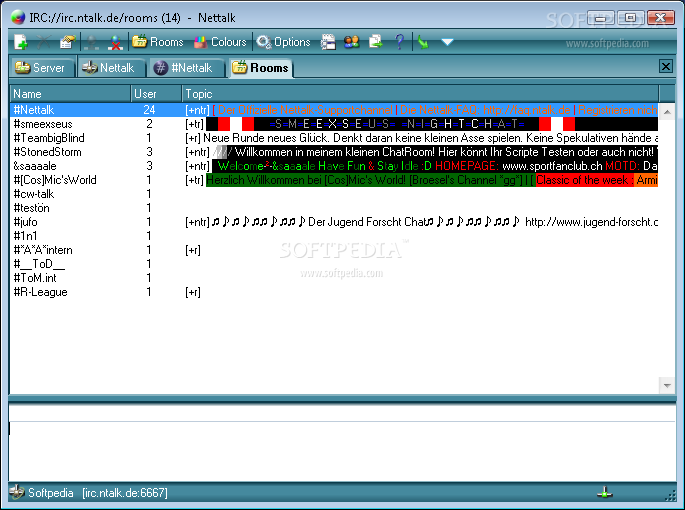Viewport: 685px width, 510px height.
Task: Sort the list by User column
Action: click(156, 94)
